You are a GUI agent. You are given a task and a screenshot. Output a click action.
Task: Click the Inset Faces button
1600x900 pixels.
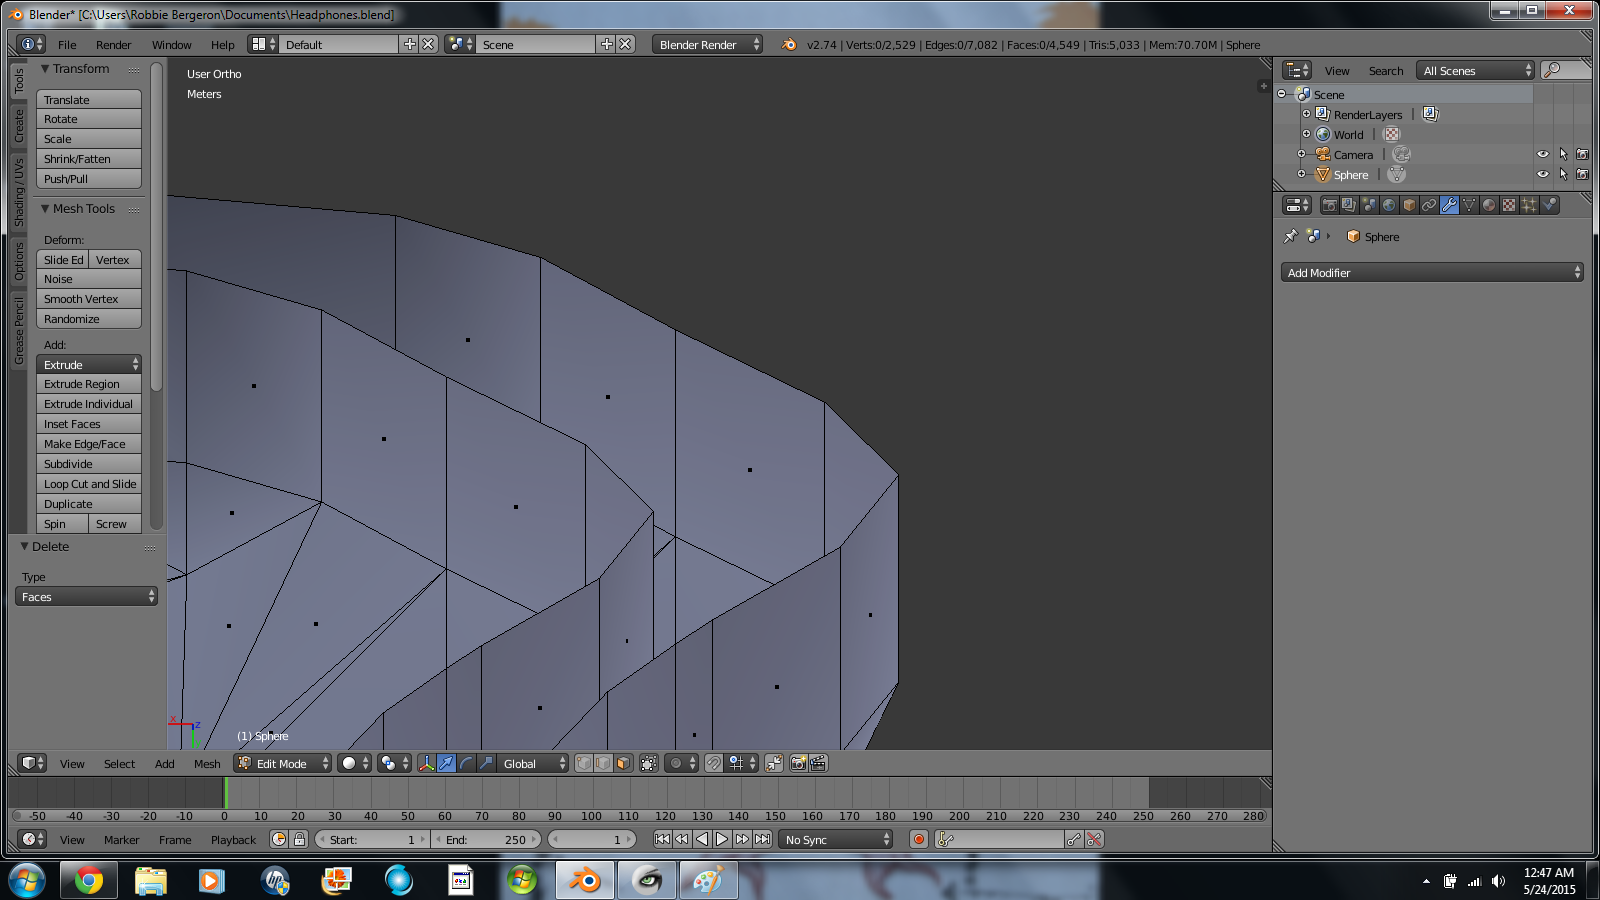pyautogui.click(x=89, y=424)
